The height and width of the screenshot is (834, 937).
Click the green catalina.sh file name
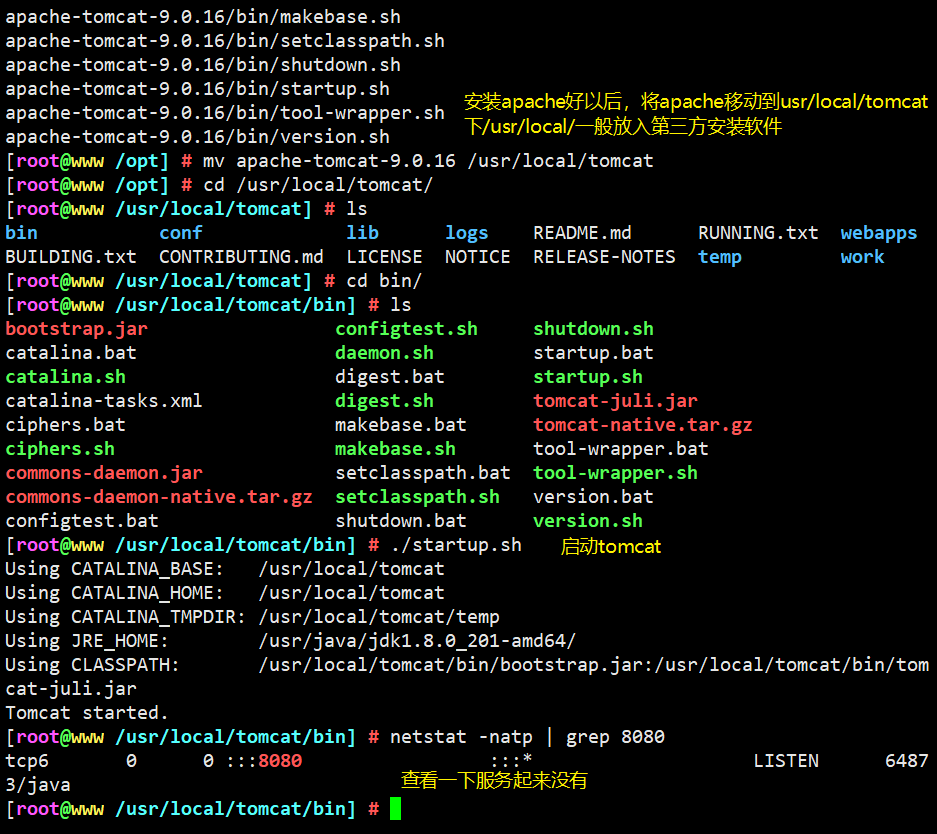point(65,377)
